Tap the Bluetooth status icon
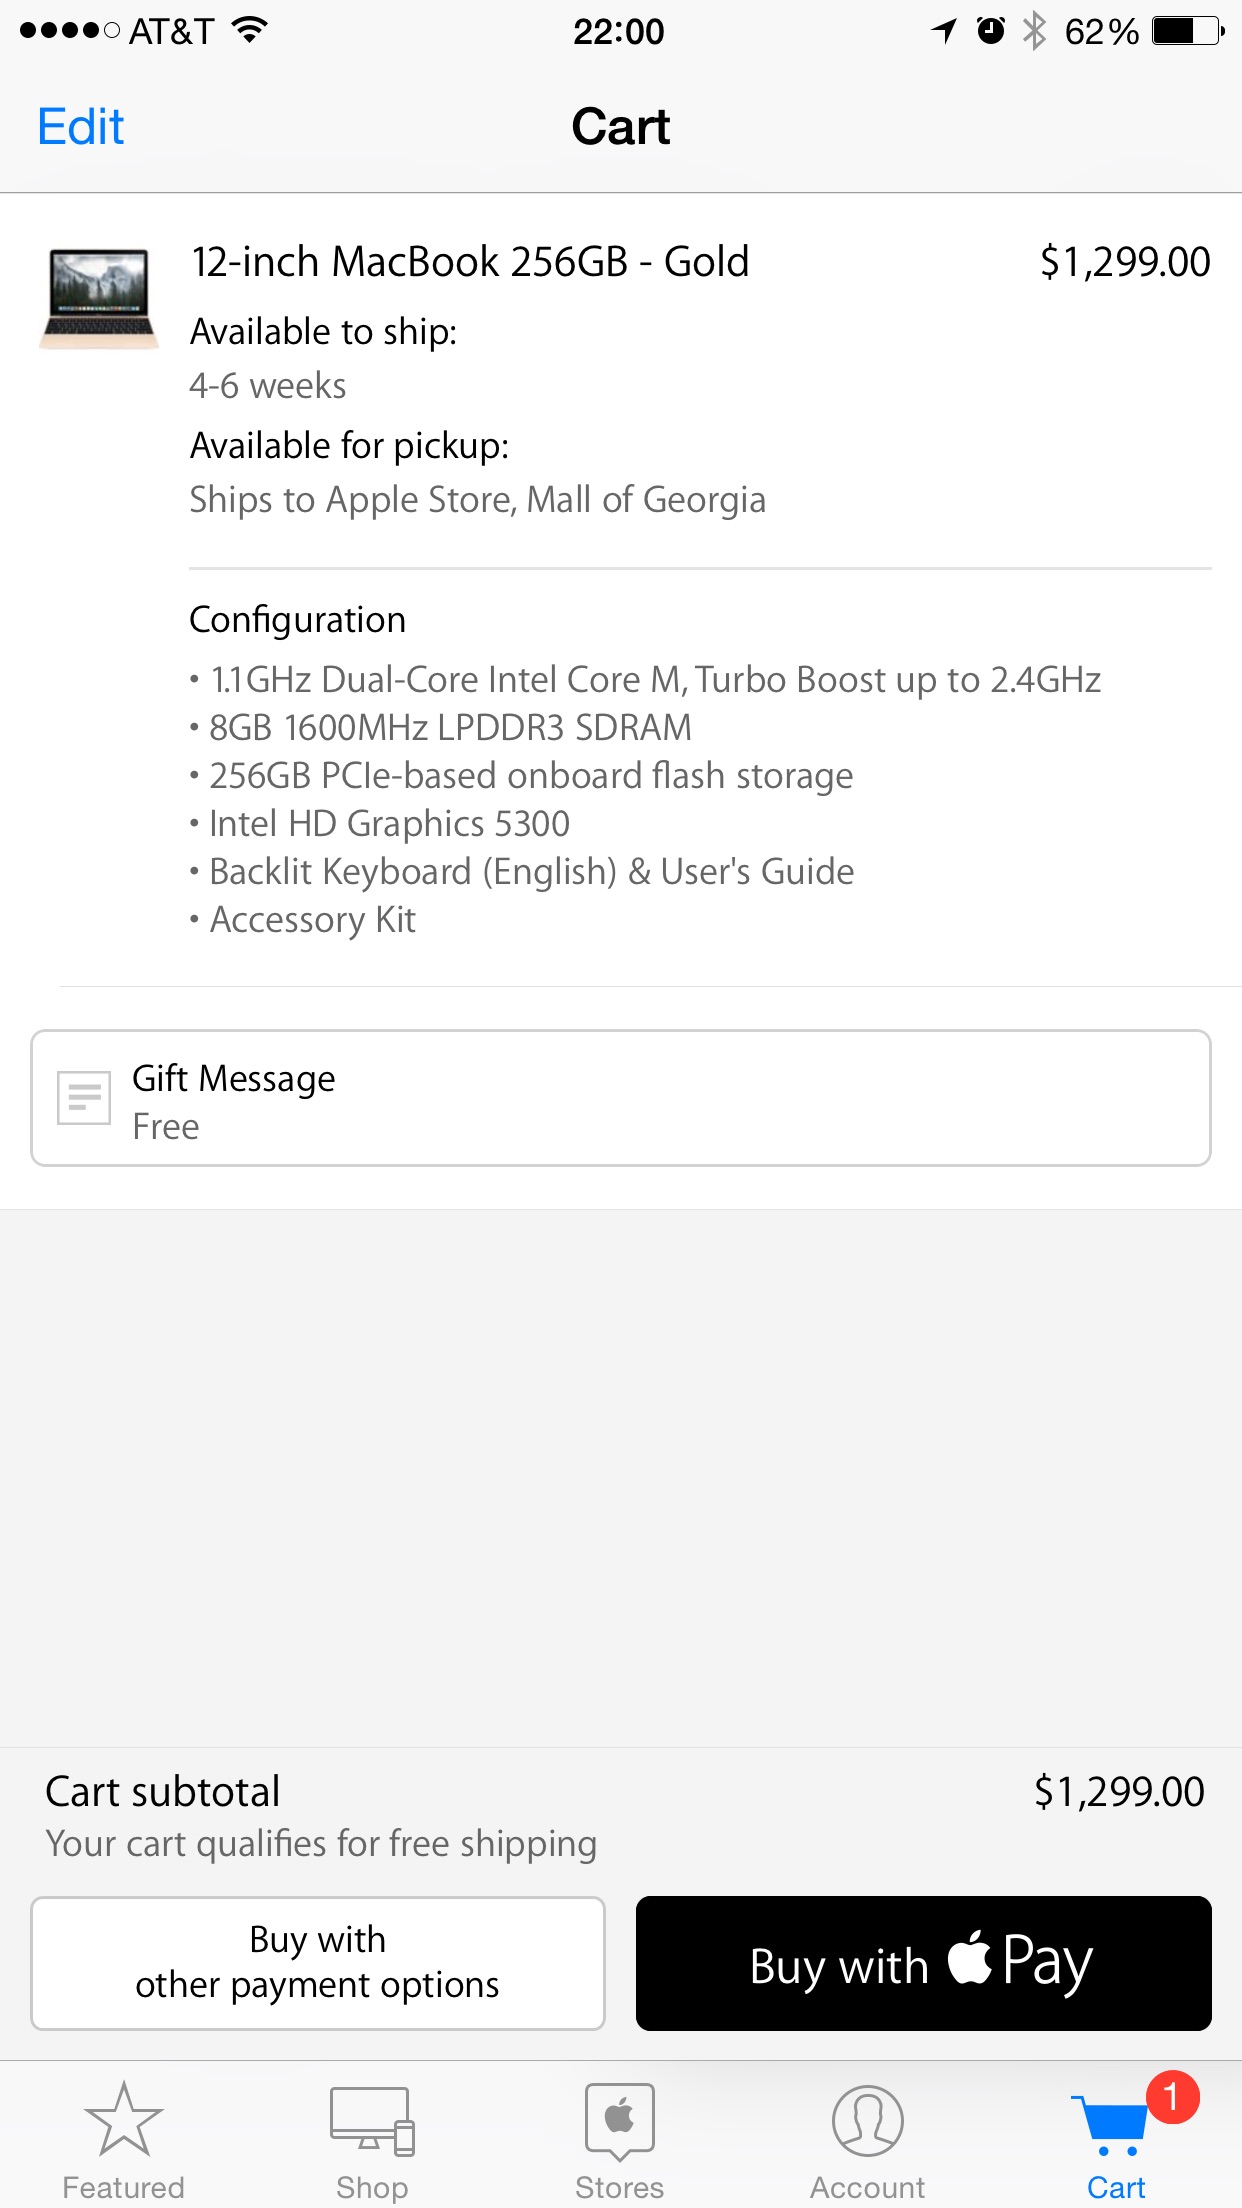 click(1034, 31)
